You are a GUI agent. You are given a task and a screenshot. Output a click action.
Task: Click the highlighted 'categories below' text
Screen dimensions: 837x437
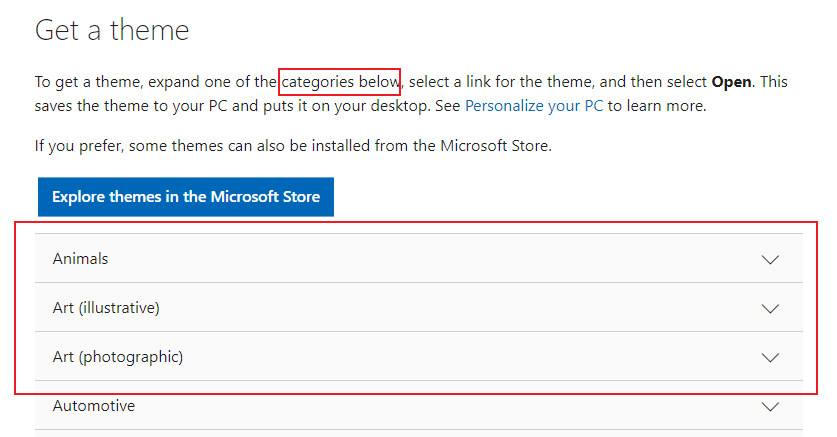(340, 81)
